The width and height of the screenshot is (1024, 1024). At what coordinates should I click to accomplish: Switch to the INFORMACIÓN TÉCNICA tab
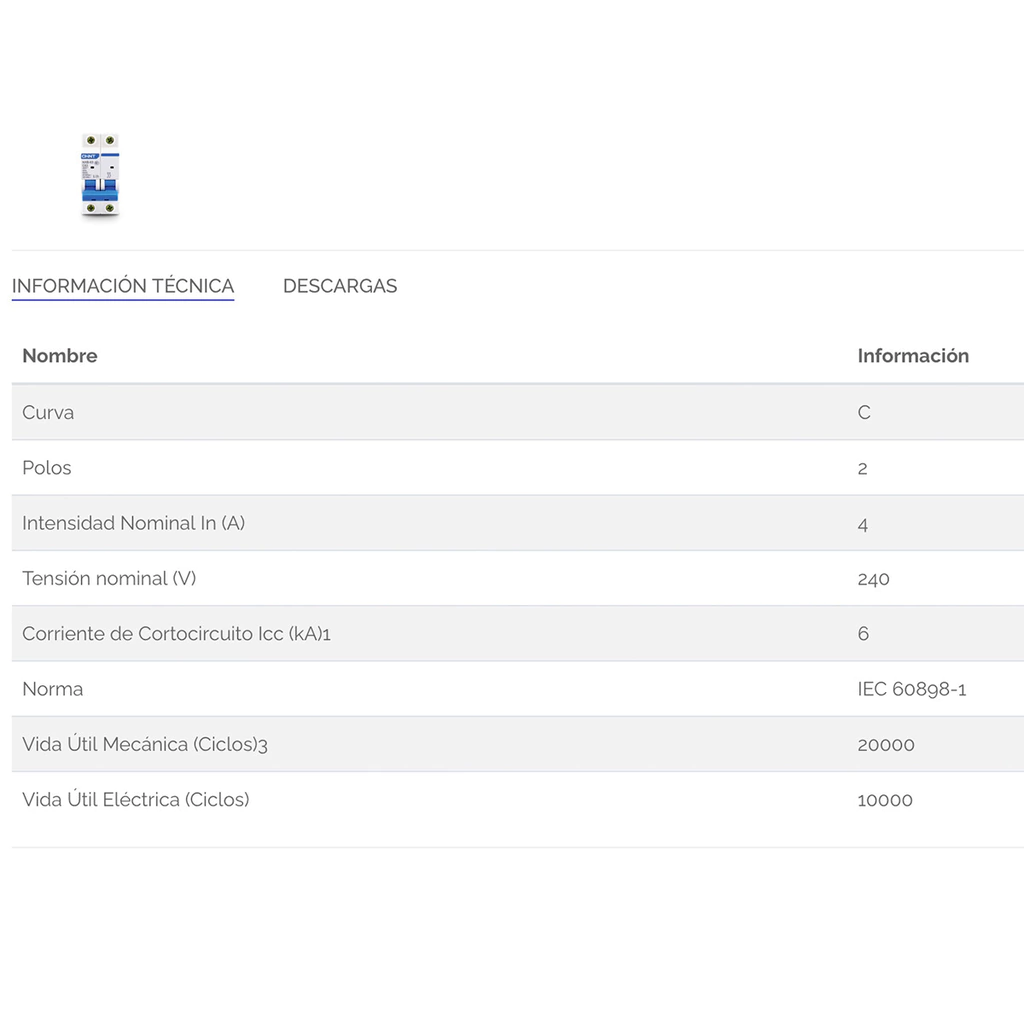[x=123, y=286]
